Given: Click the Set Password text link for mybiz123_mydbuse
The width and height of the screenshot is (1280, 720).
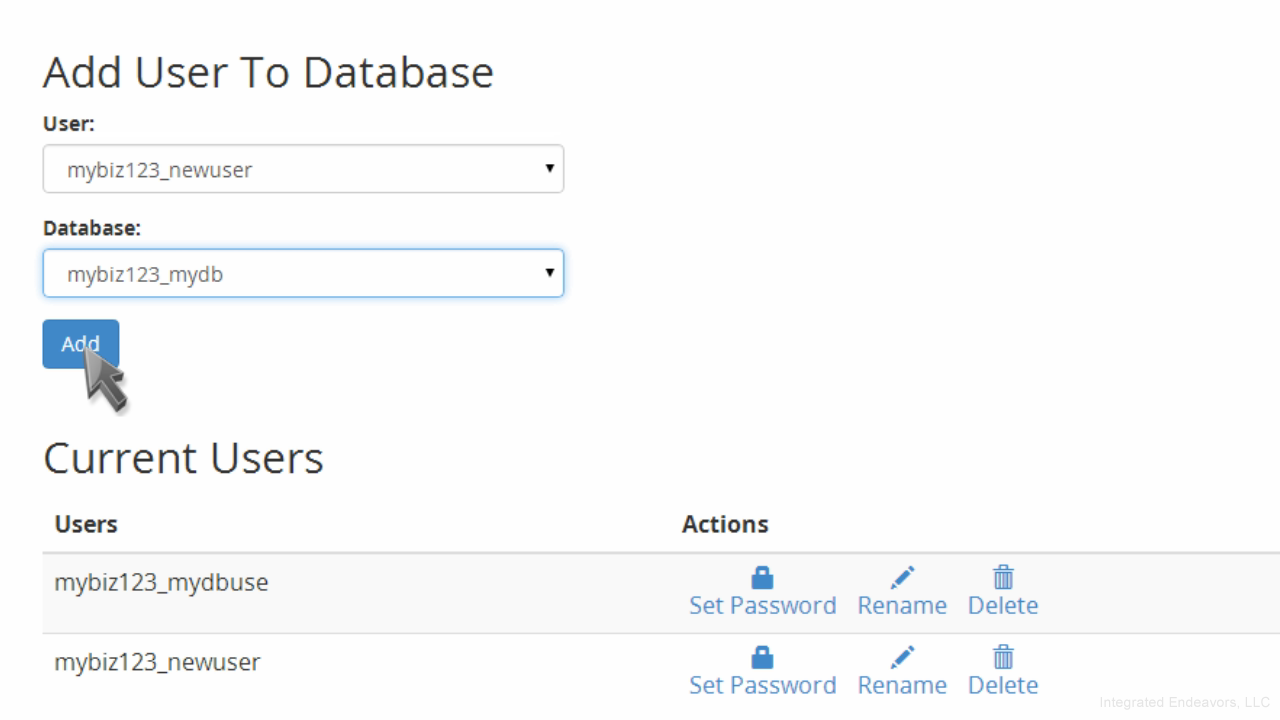Looking at the screenshot, I should pyautogui.click(x=762, y=606).
